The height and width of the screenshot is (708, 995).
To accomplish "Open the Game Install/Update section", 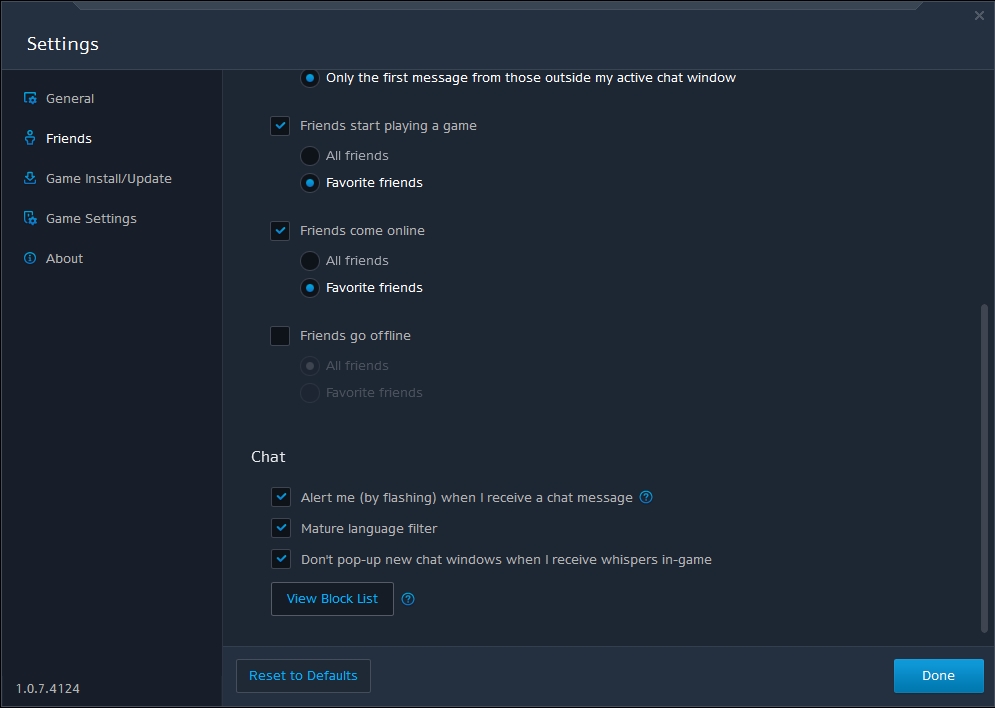I will click(108, 178).
